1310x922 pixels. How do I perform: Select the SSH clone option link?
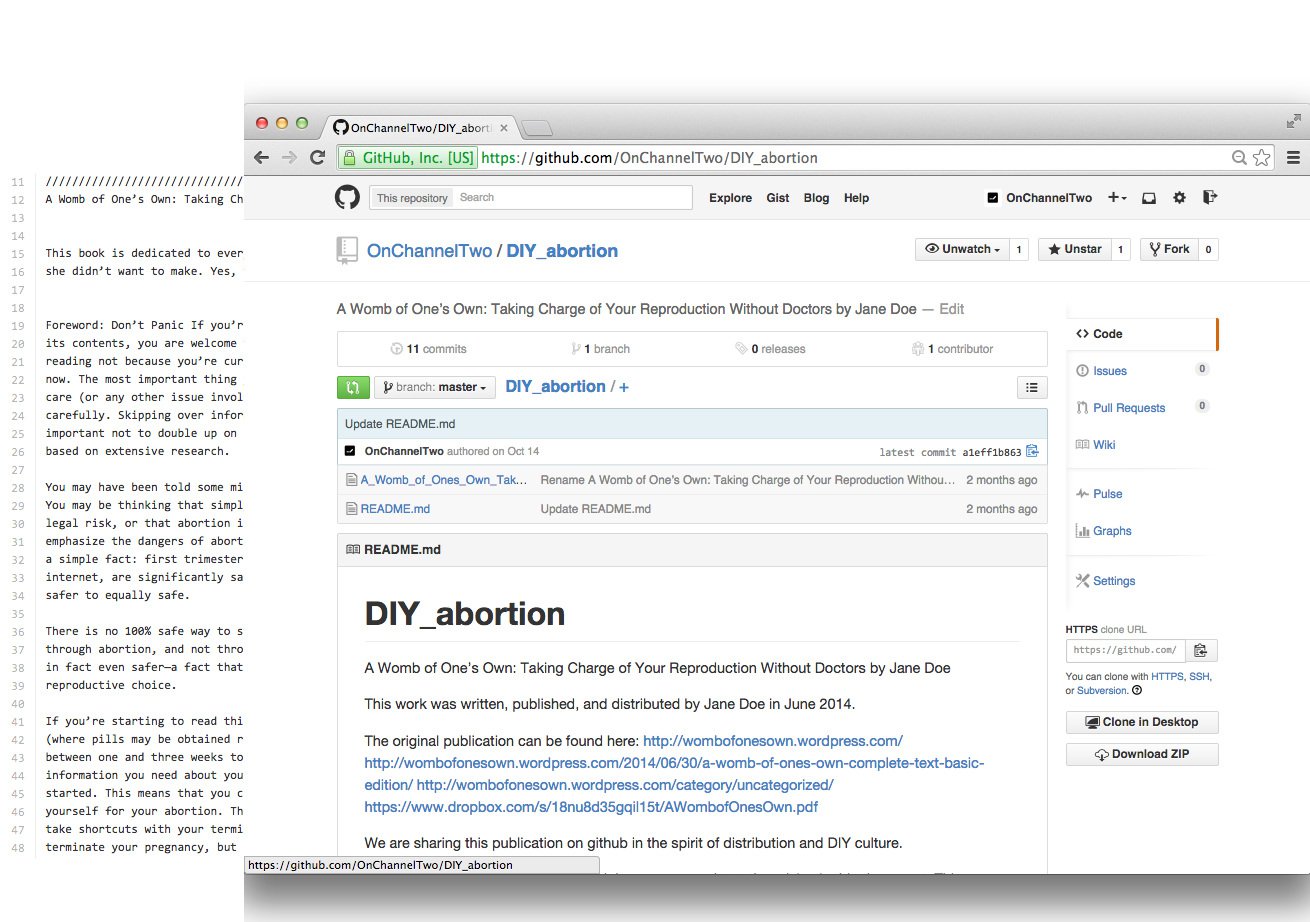tap(1199, 677)
